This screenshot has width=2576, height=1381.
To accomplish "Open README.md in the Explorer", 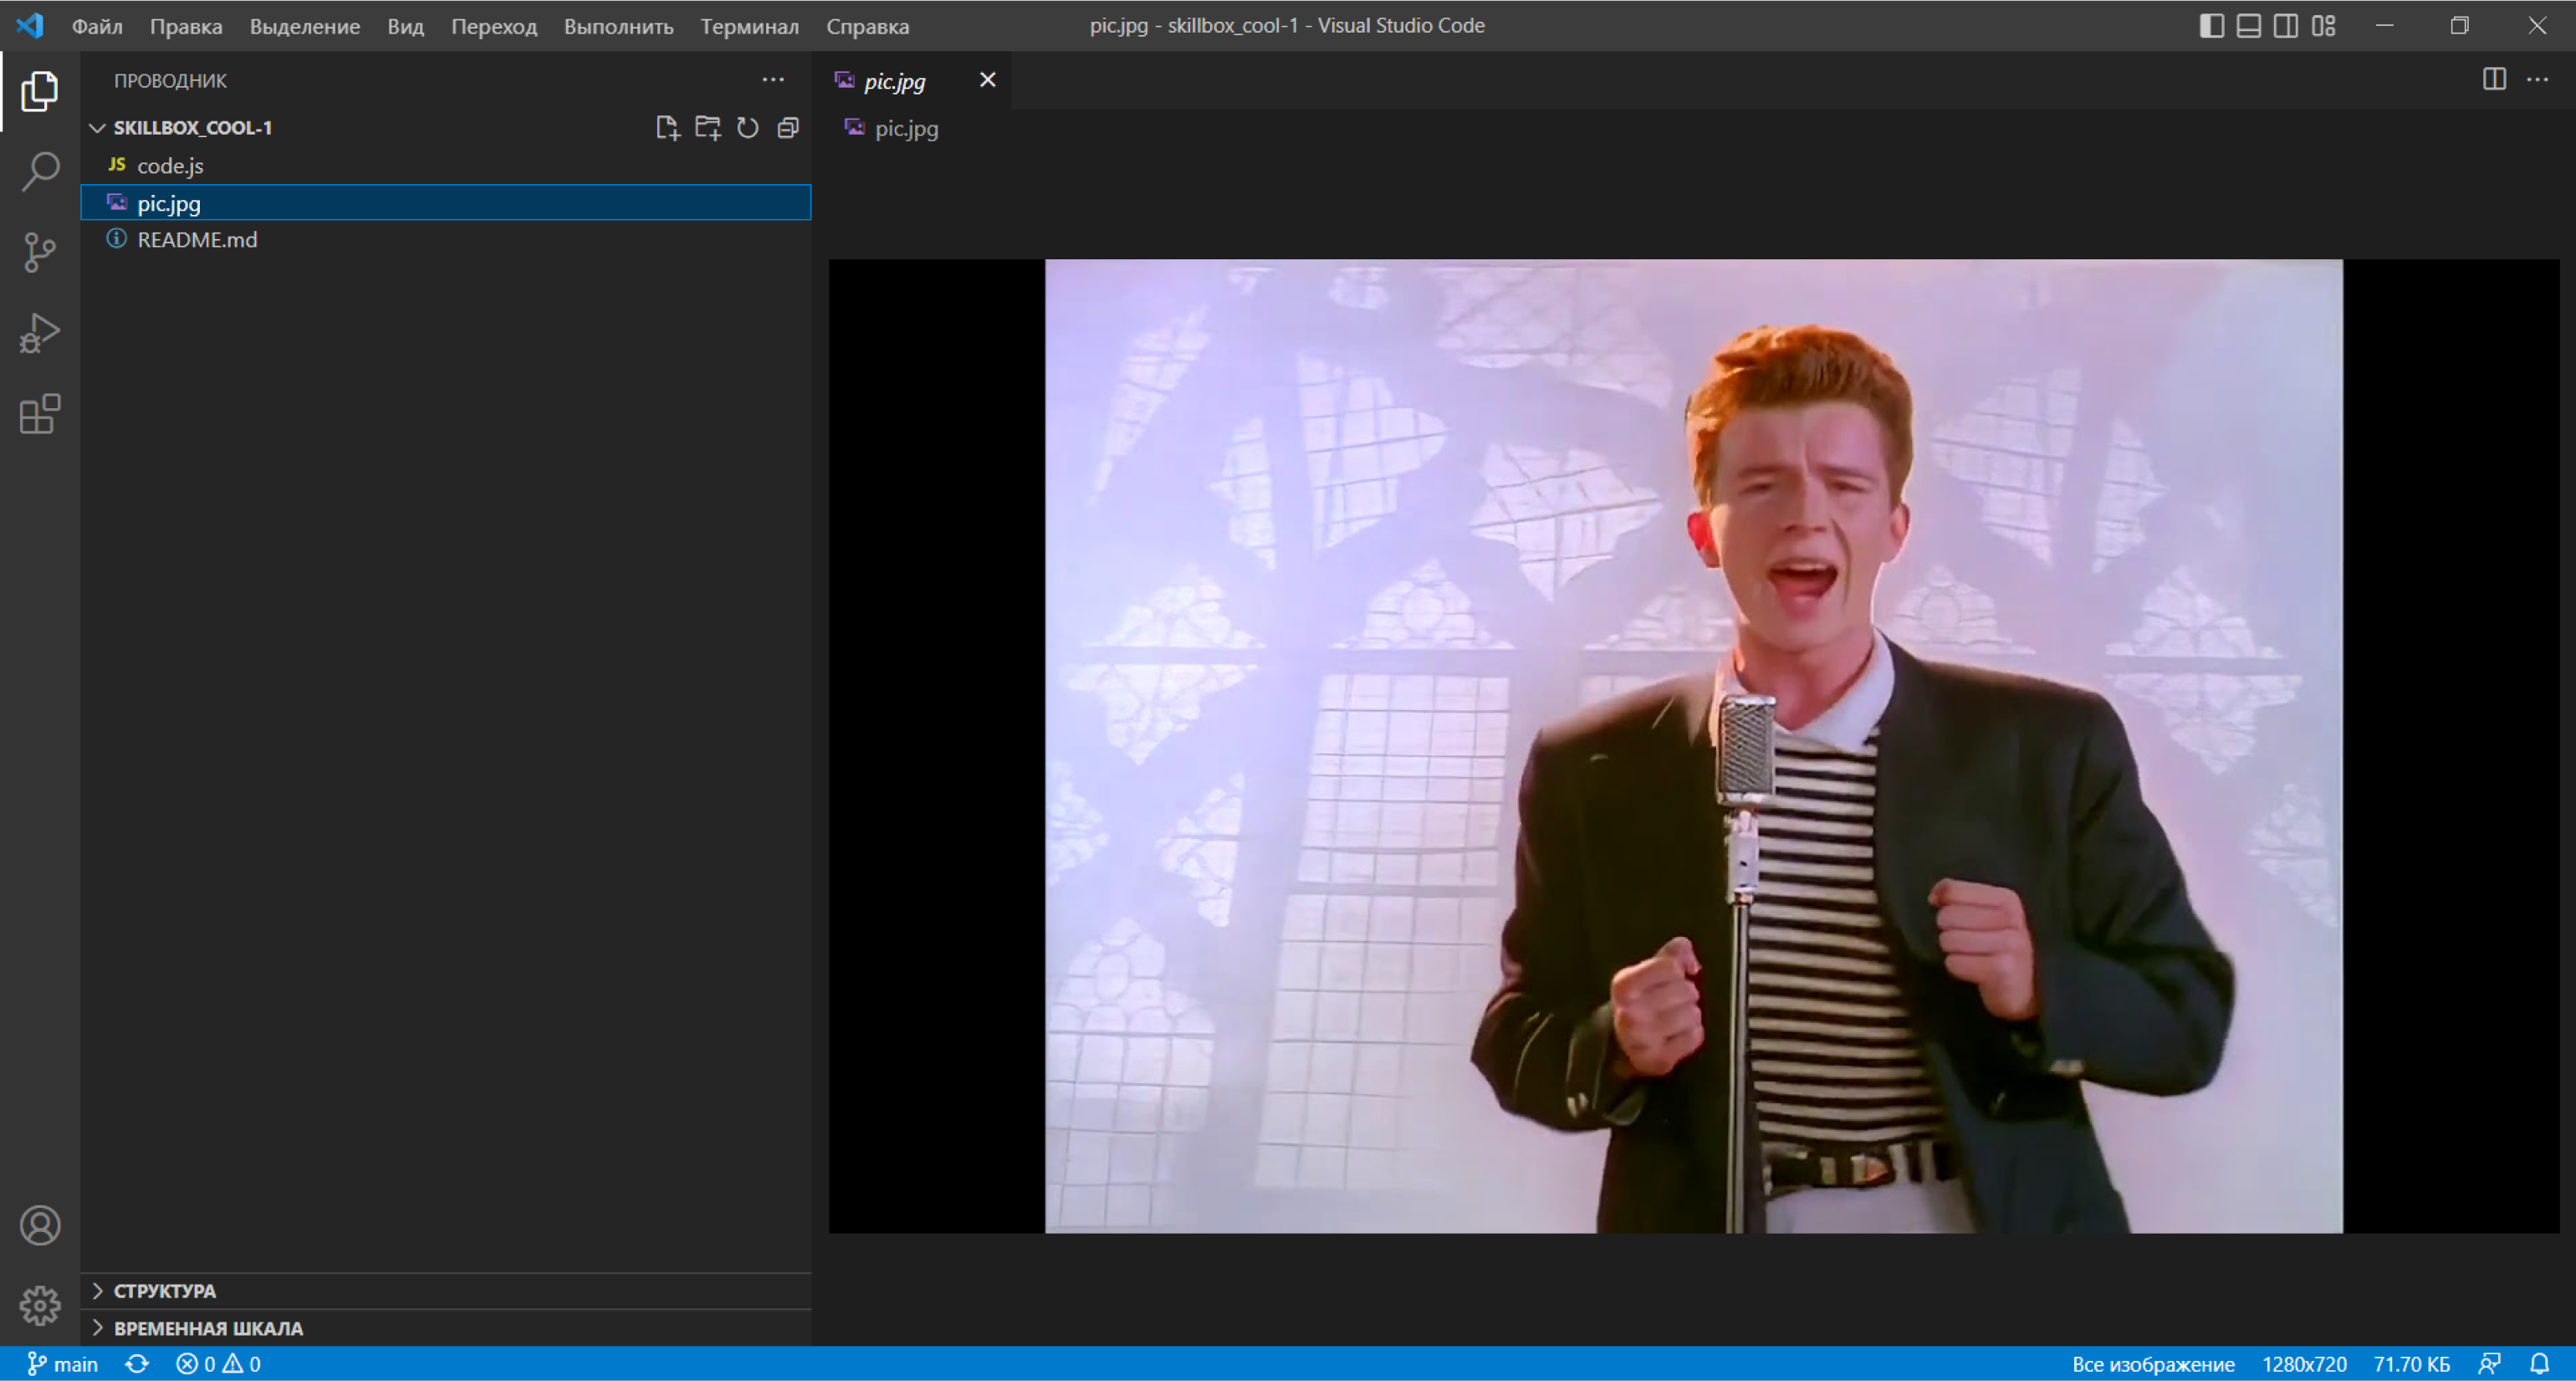I will point(446,240).
